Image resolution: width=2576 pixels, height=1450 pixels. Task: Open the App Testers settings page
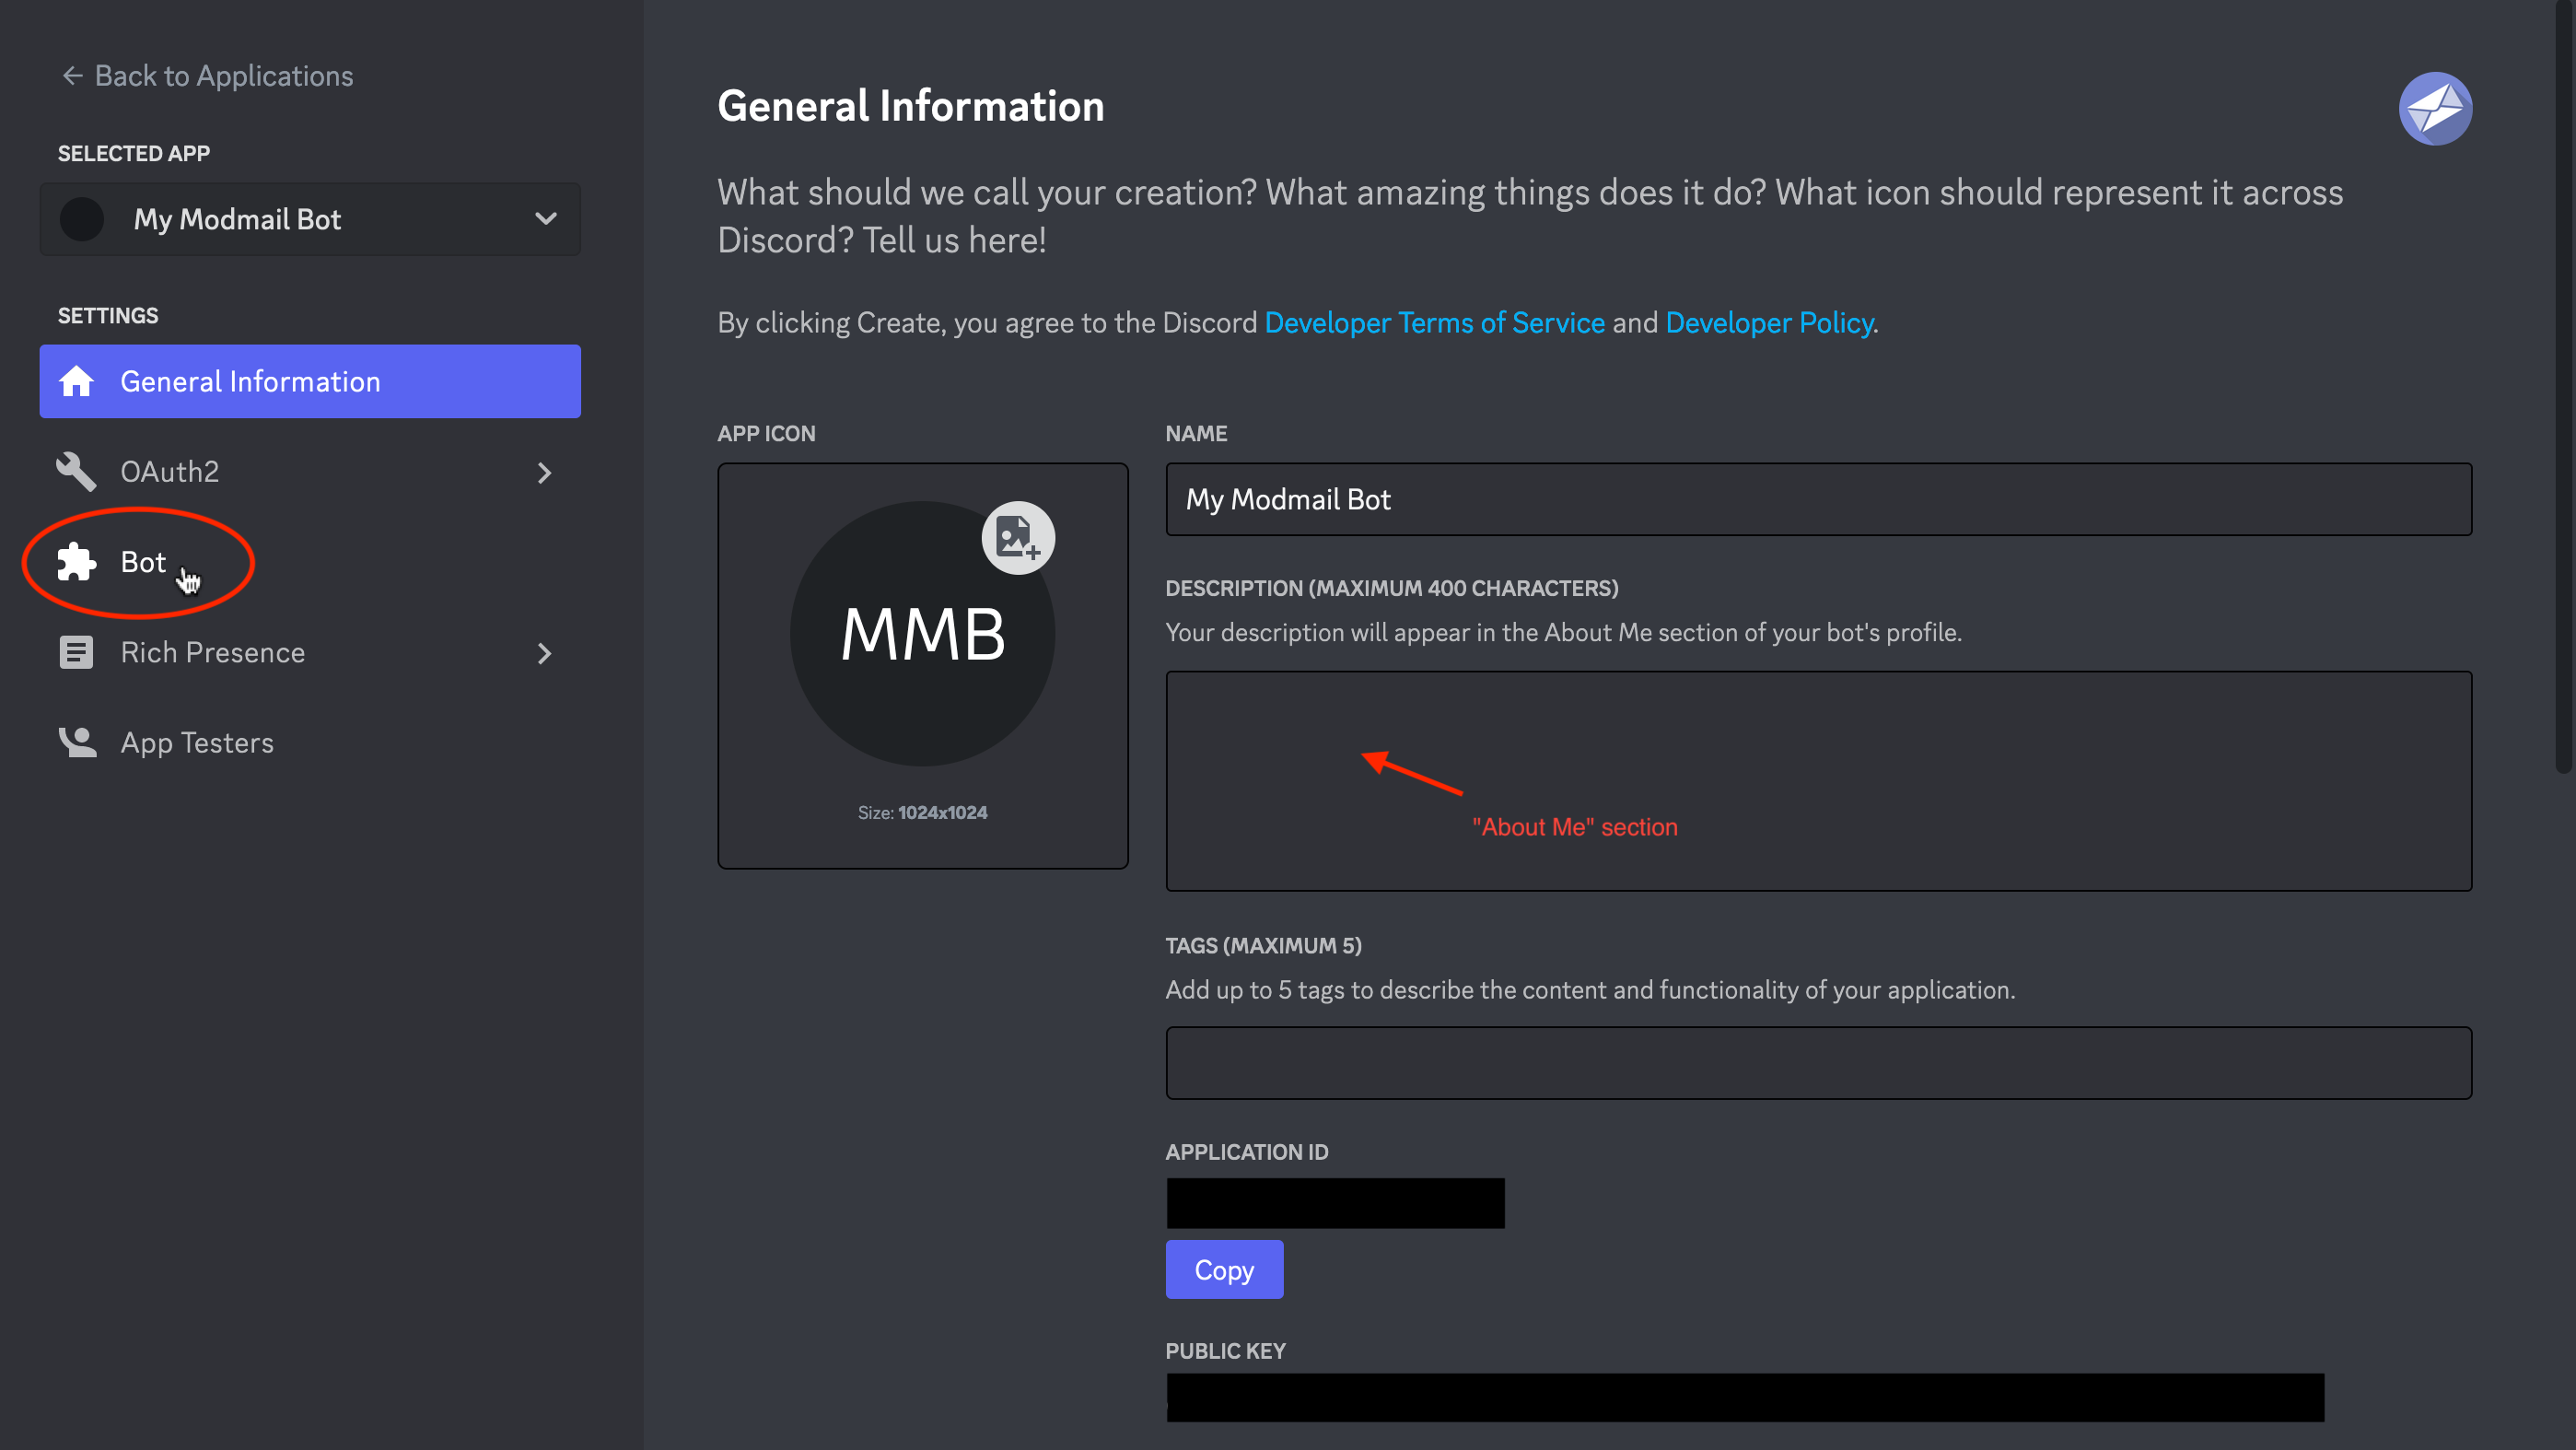pos(196,741)
